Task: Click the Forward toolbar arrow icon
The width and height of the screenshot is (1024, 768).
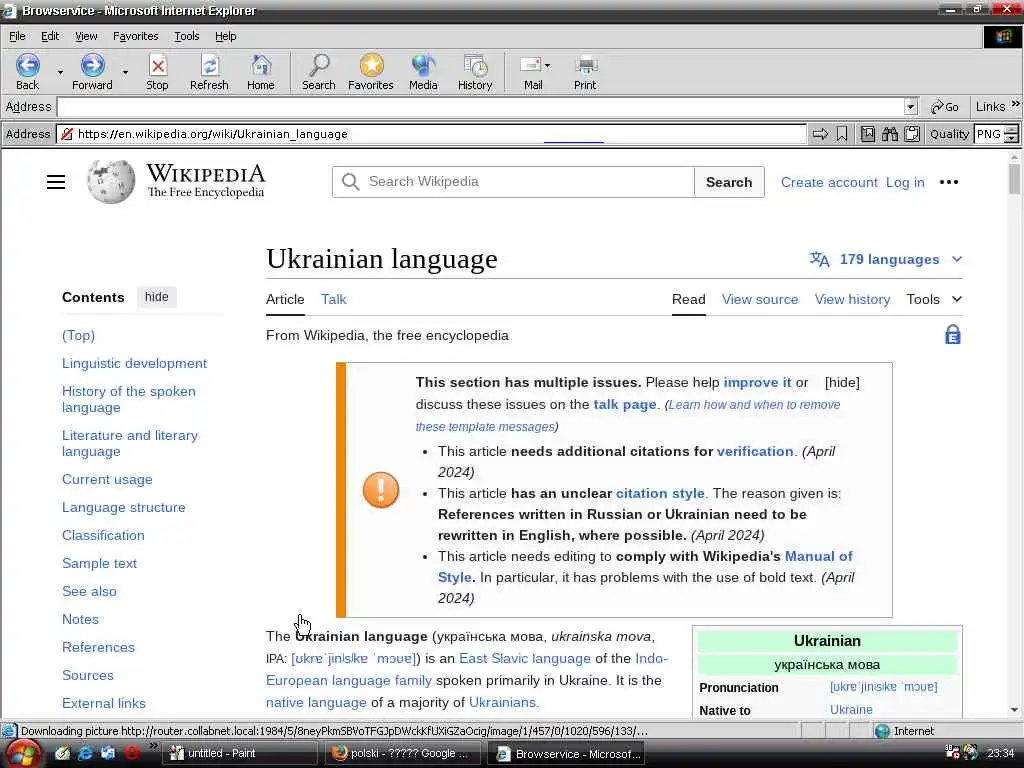Action: click(92, 66)
